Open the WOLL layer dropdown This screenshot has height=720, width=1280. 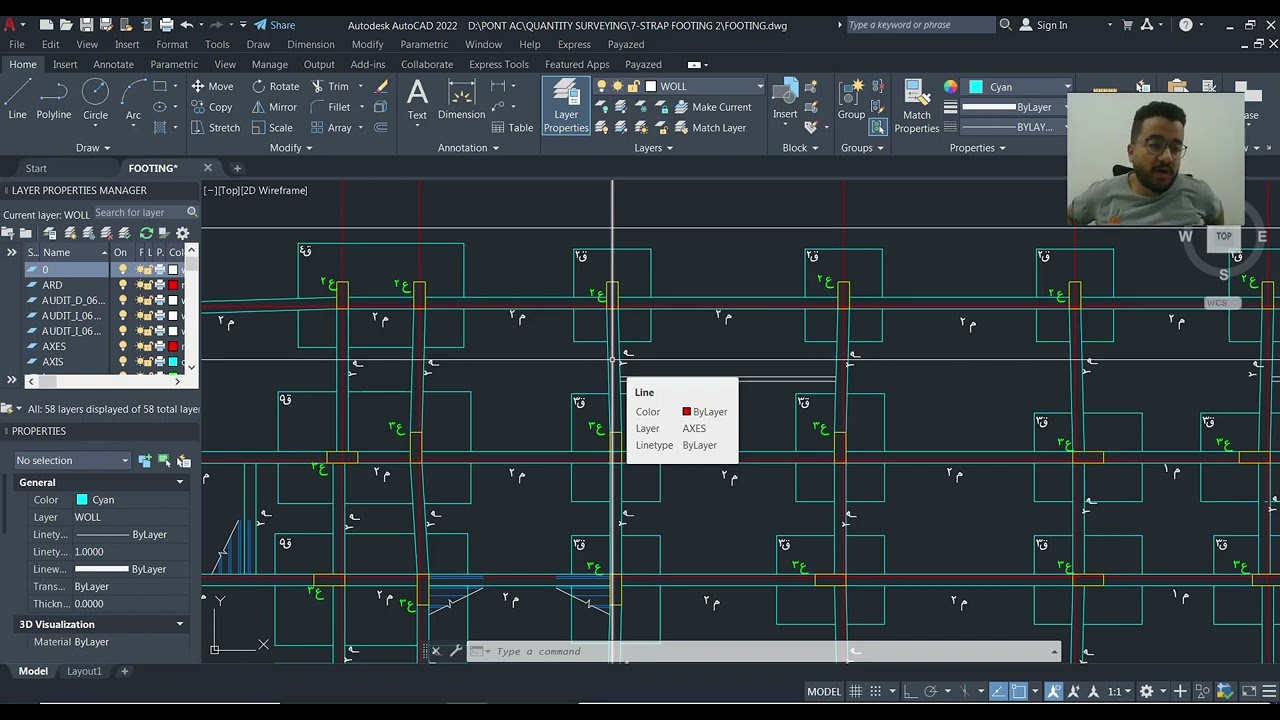pos(704,86)
